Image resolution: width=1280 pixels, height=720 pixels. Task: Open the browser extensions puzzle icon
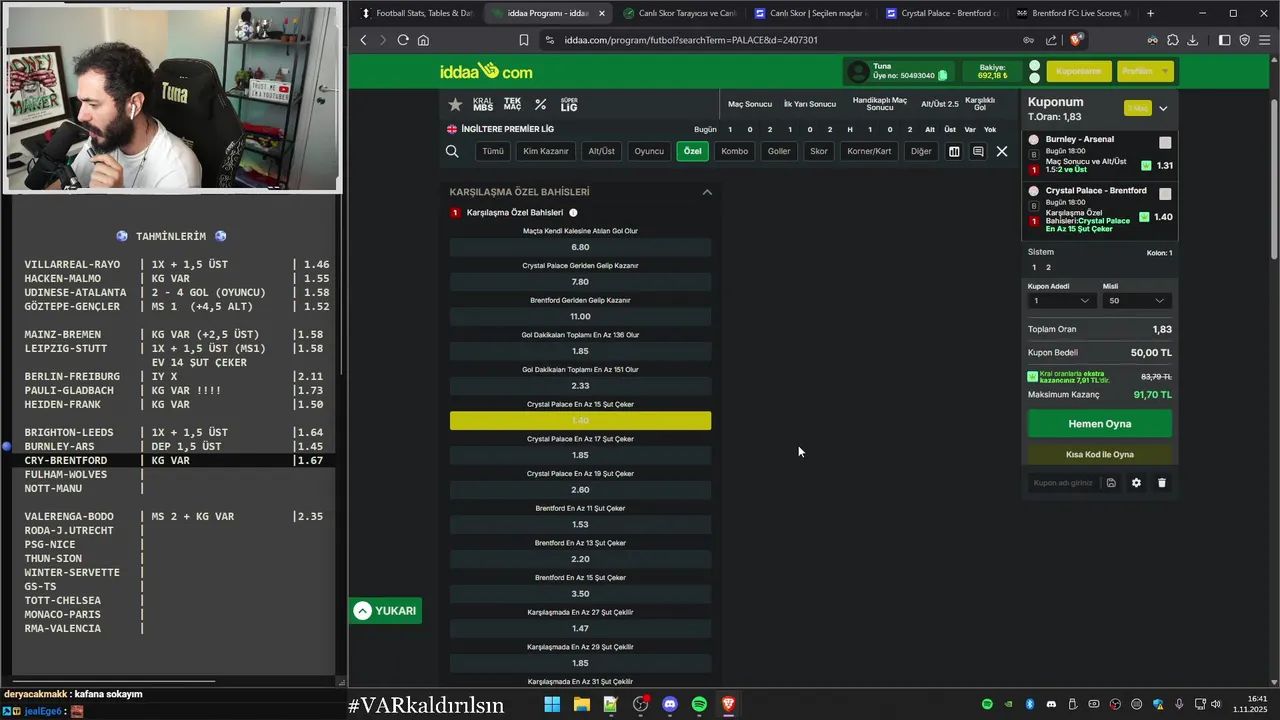coord(1173,40)
